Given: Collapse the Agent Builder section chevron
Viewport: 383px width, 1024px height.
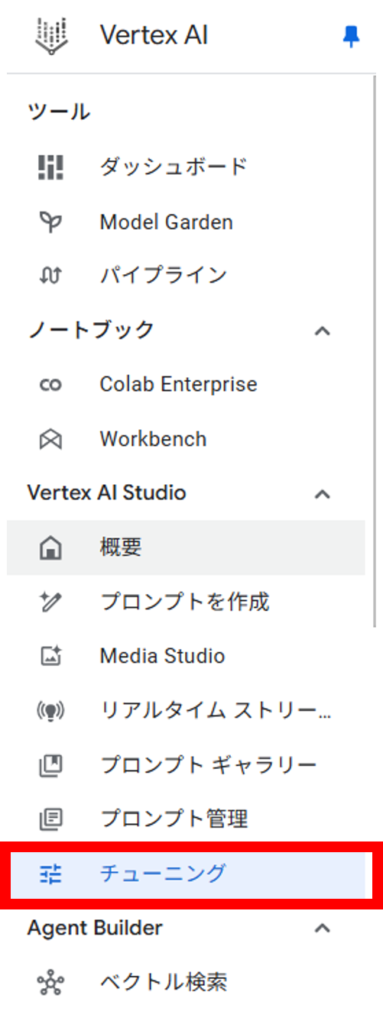Looking at the screenshot, I should pos(322,928).
